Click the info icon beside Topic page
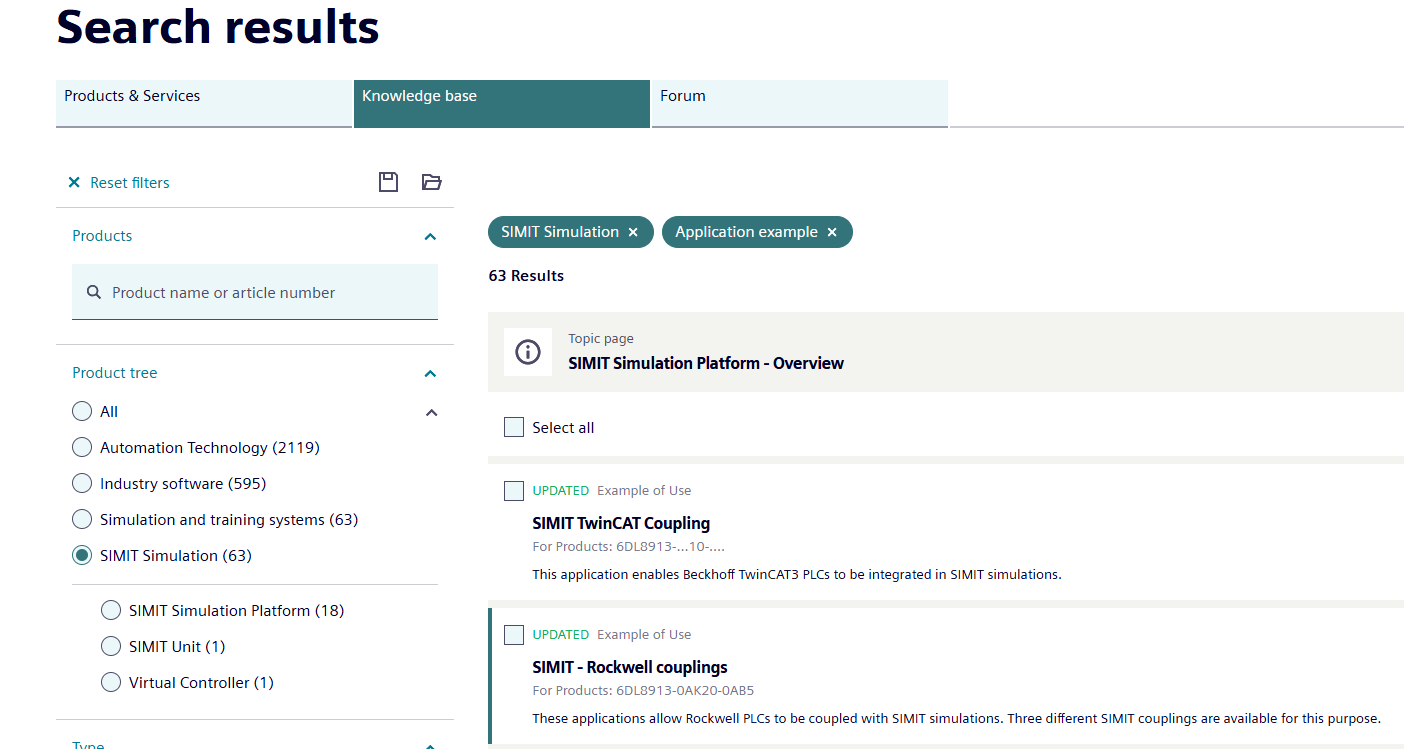 point(527,352)
